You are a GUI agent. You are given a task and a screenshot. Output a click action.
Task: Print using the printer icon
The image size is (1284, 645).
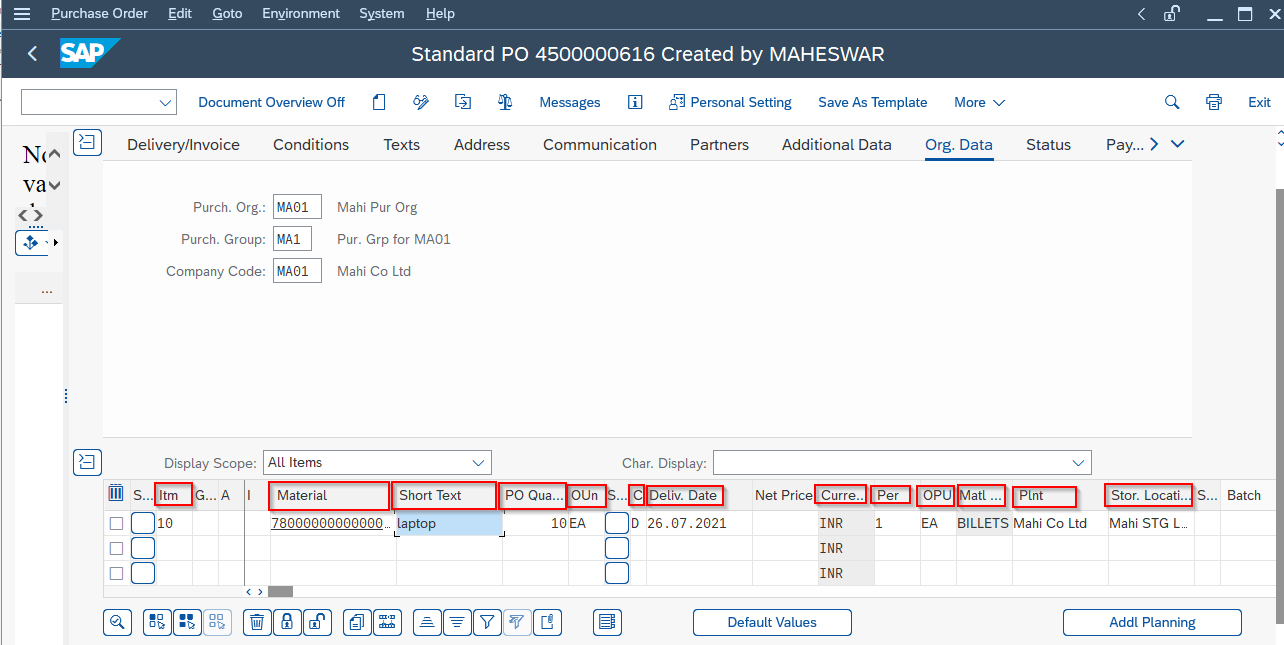(1214, 102)
